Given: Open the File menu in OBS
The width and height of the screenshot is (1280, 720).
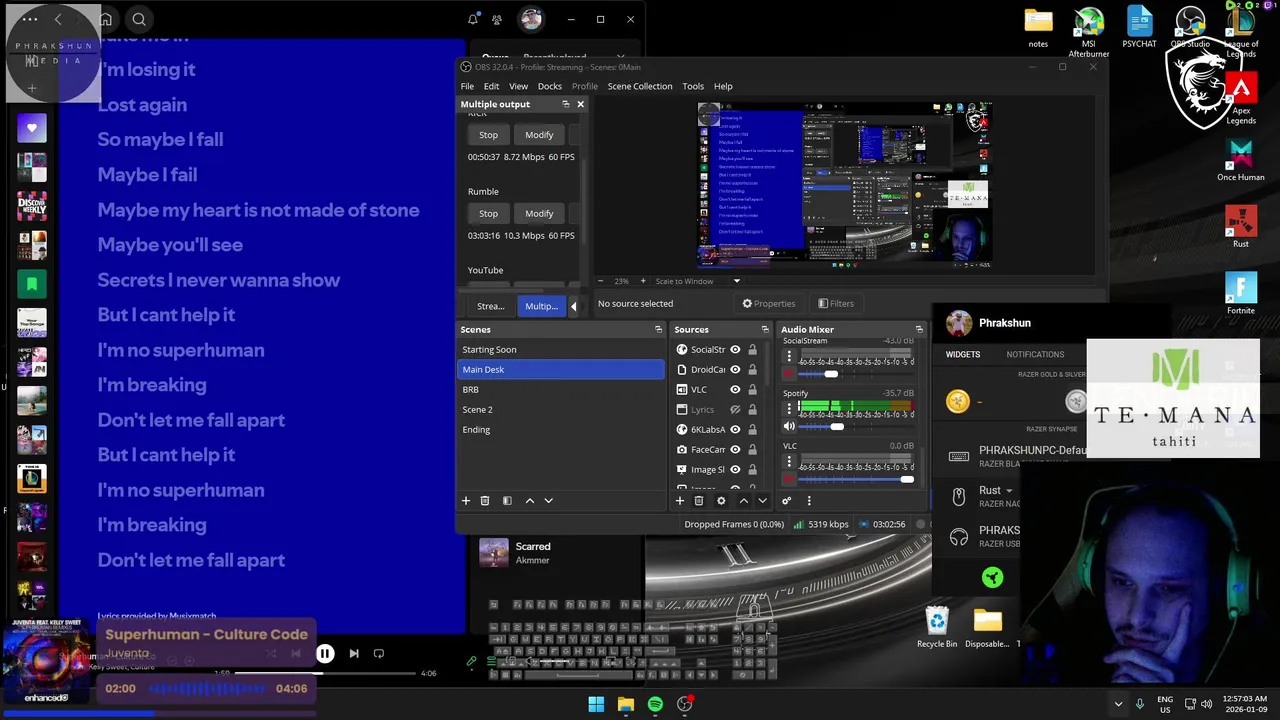Looking at the screenshot, I should pos(467,86).
